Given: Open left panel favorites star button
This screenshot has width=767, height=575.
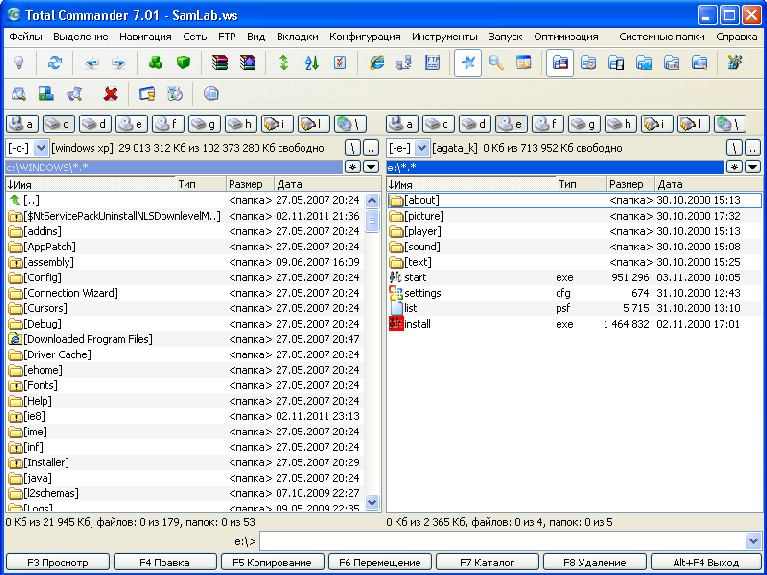Looking at the screenshot, I should click(353, 167).
